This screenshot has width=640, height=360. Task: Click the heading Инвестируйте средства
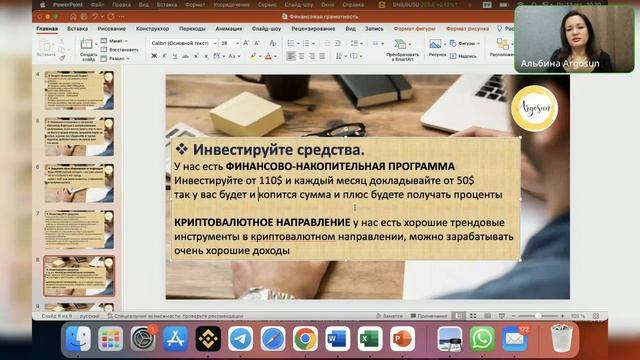[278, 149]
